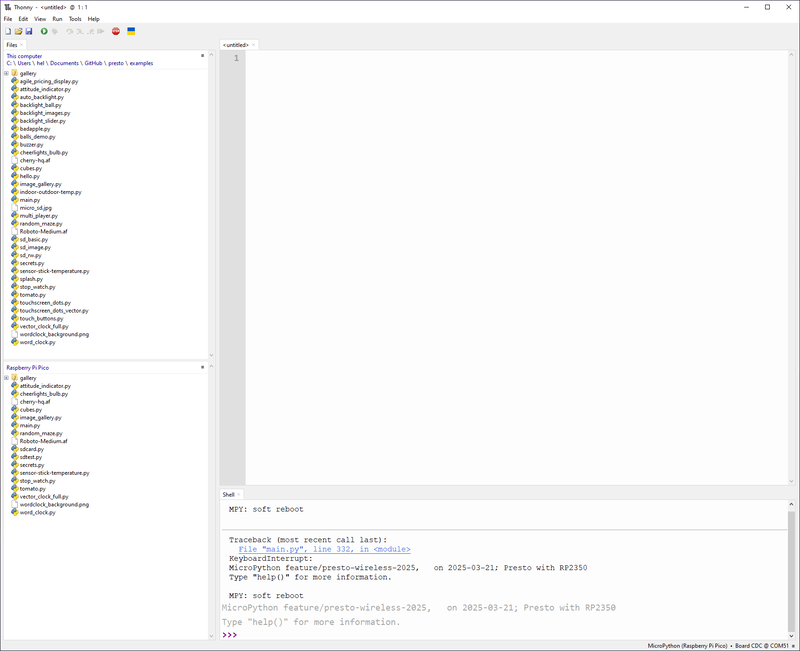
Task: Click the File "main.py", line 332 traceback link
Action: point(324,549)
